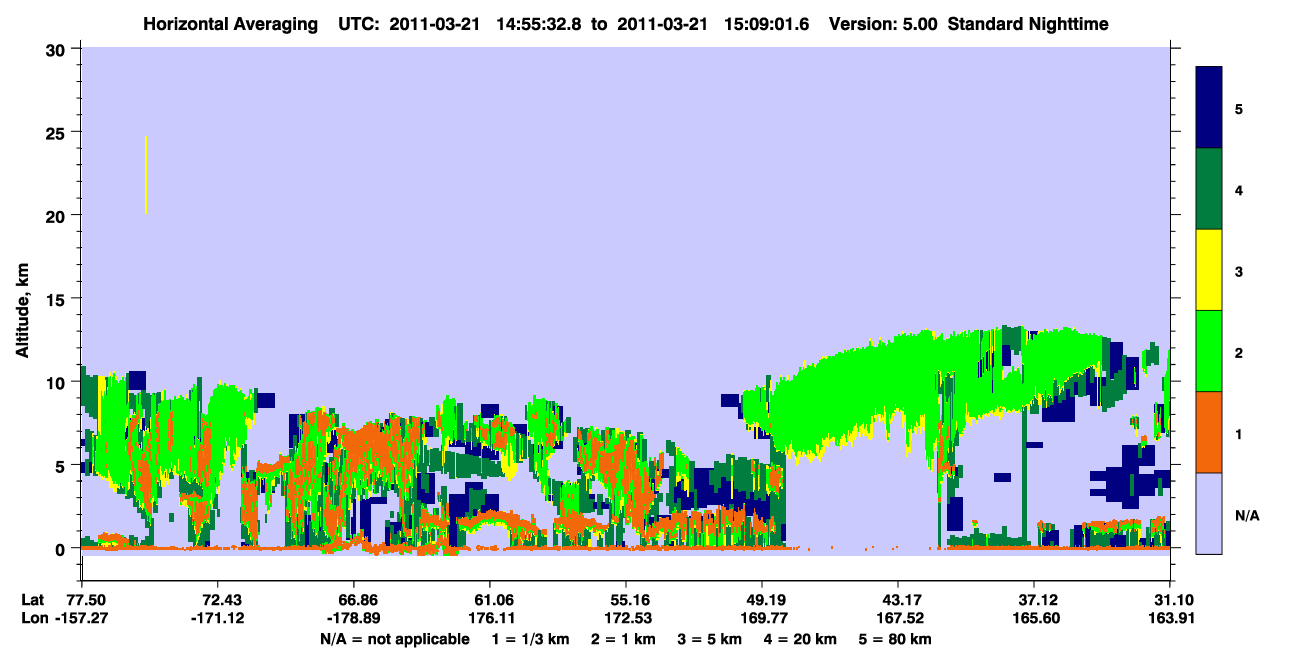The width and height of the screenshot is (1300, 667).
Task: Click the lavender N/A color swatch
Action: 1209,513
